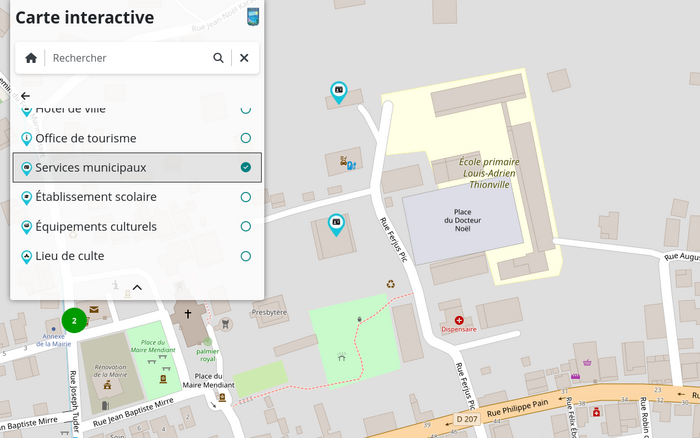Enable the Lieu de culte layer

click(245, 256)
